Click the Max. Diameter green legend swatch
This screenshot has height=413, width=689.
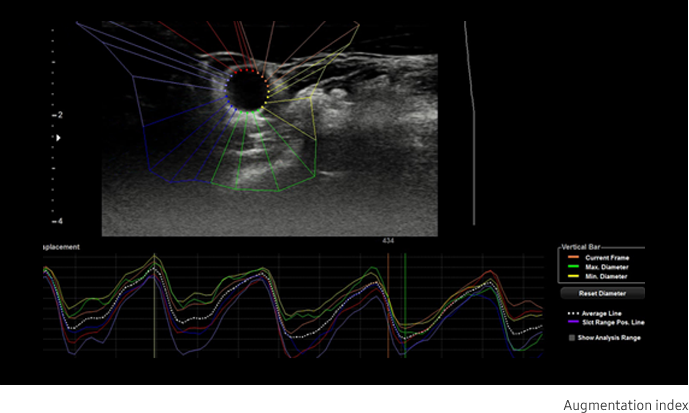[x=573, y=267]
